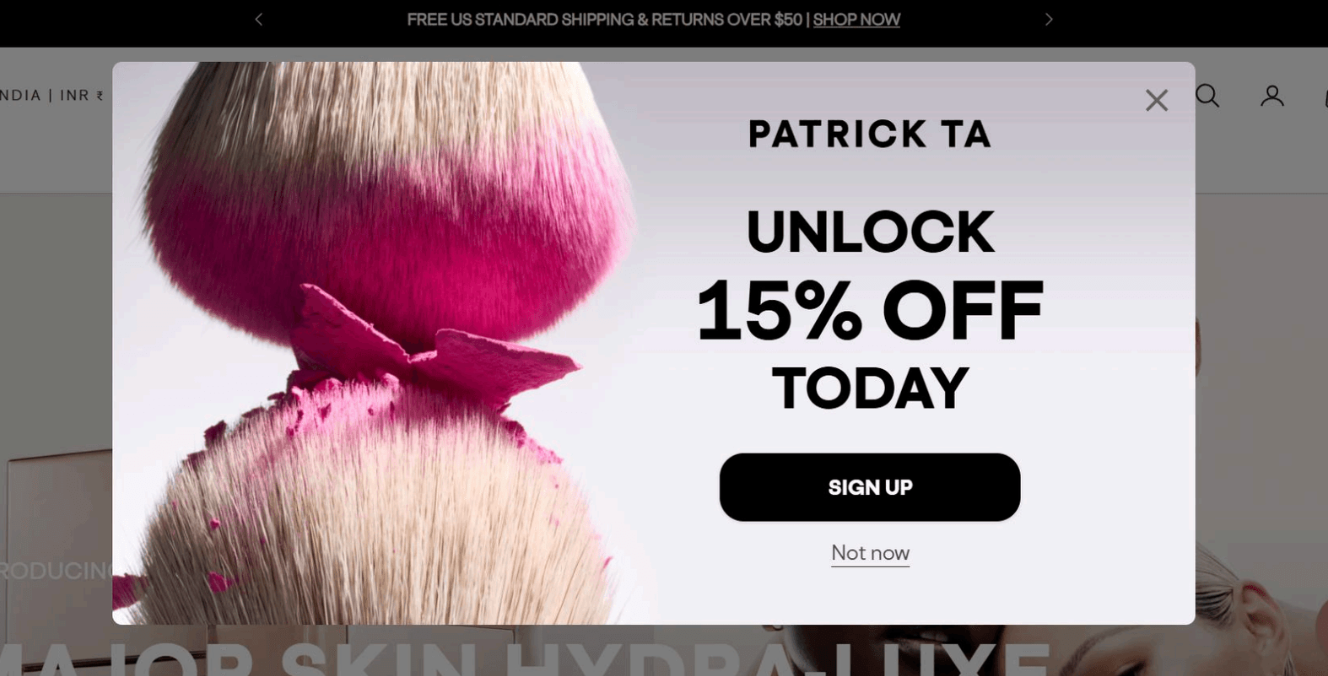Advance to next announcement with right arrow
The image size is (1328, 676).
[x=1048, y=19]
